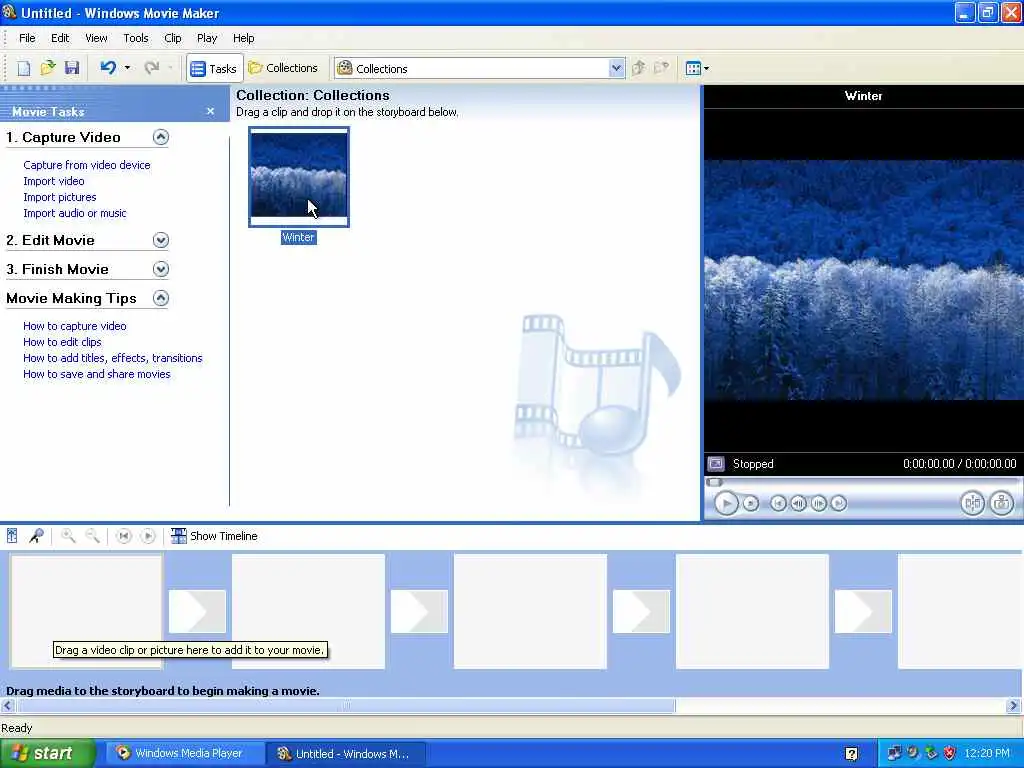Click the Save Project disk icon

click(x=72, y=68)
